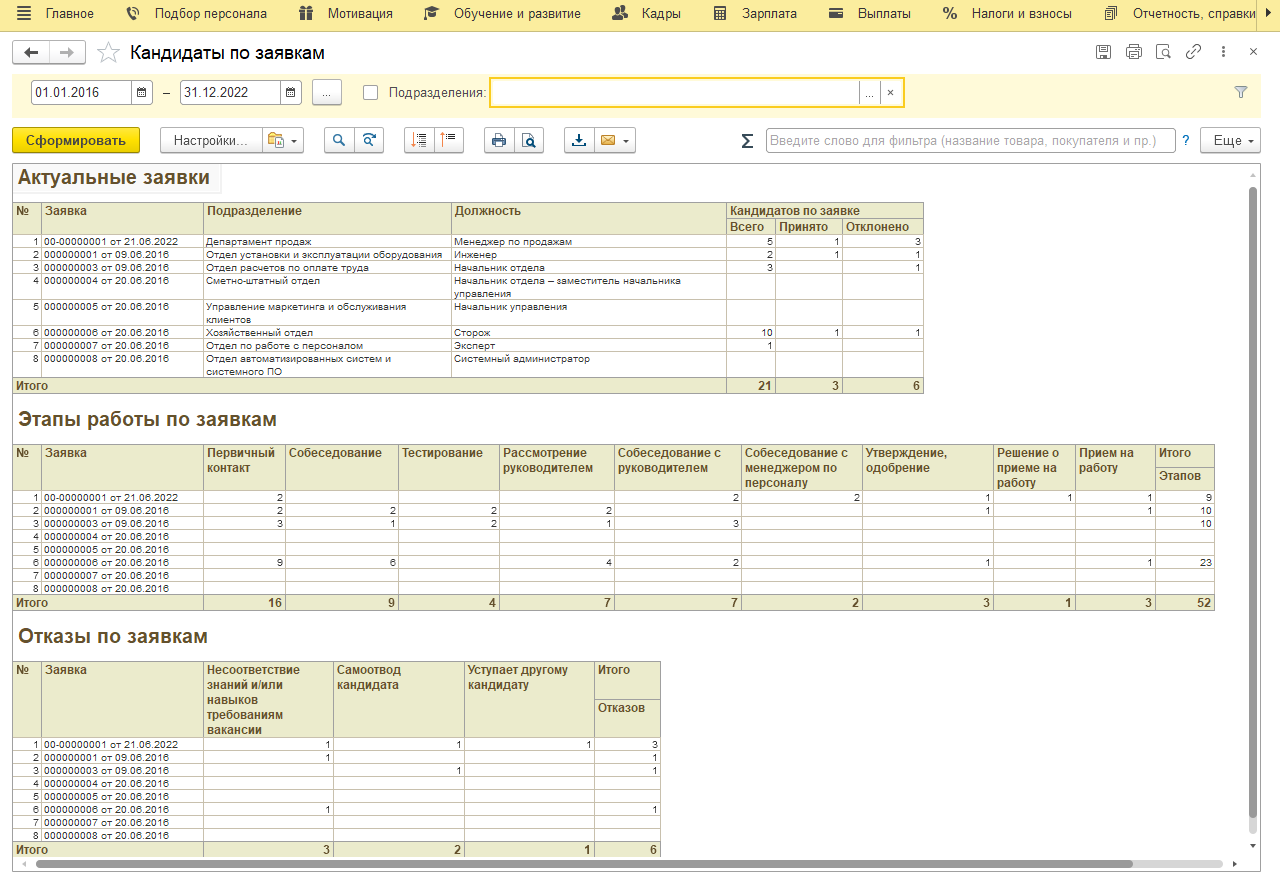Image resolution: width=1280 pixels, height=884 pixels.
Task: Open the Еще dropdown menu
Action: (x=1230, y=141)
